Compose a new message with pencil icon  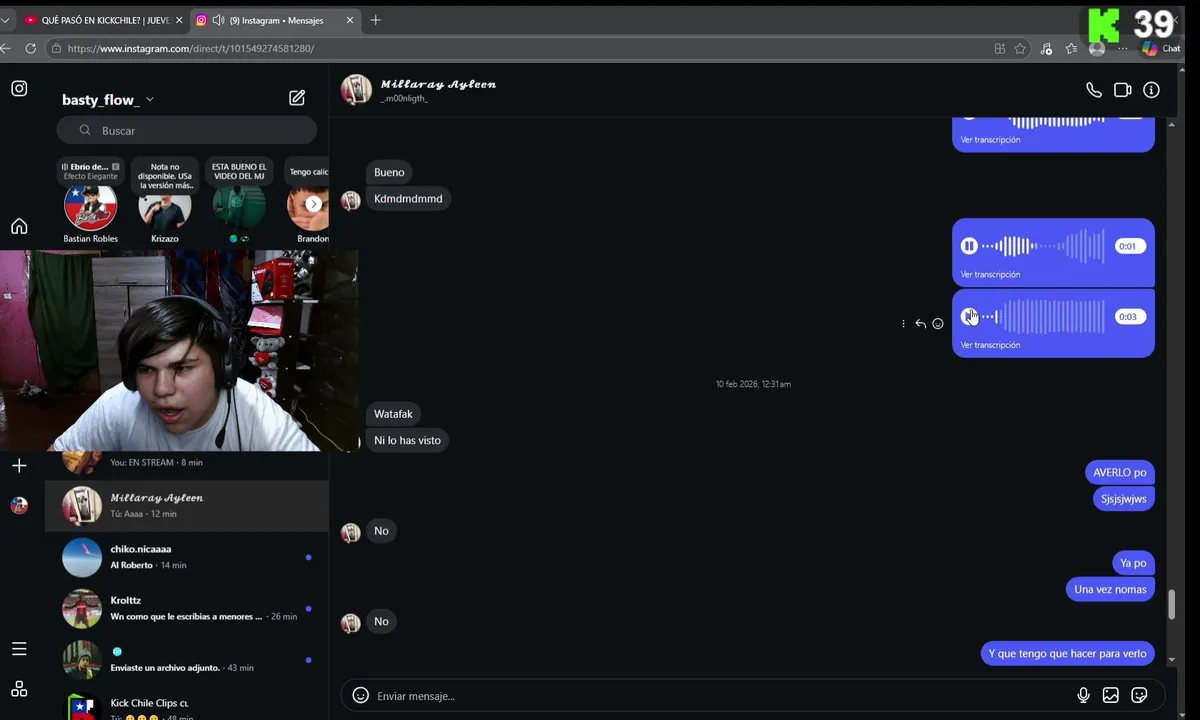[297, 98]
